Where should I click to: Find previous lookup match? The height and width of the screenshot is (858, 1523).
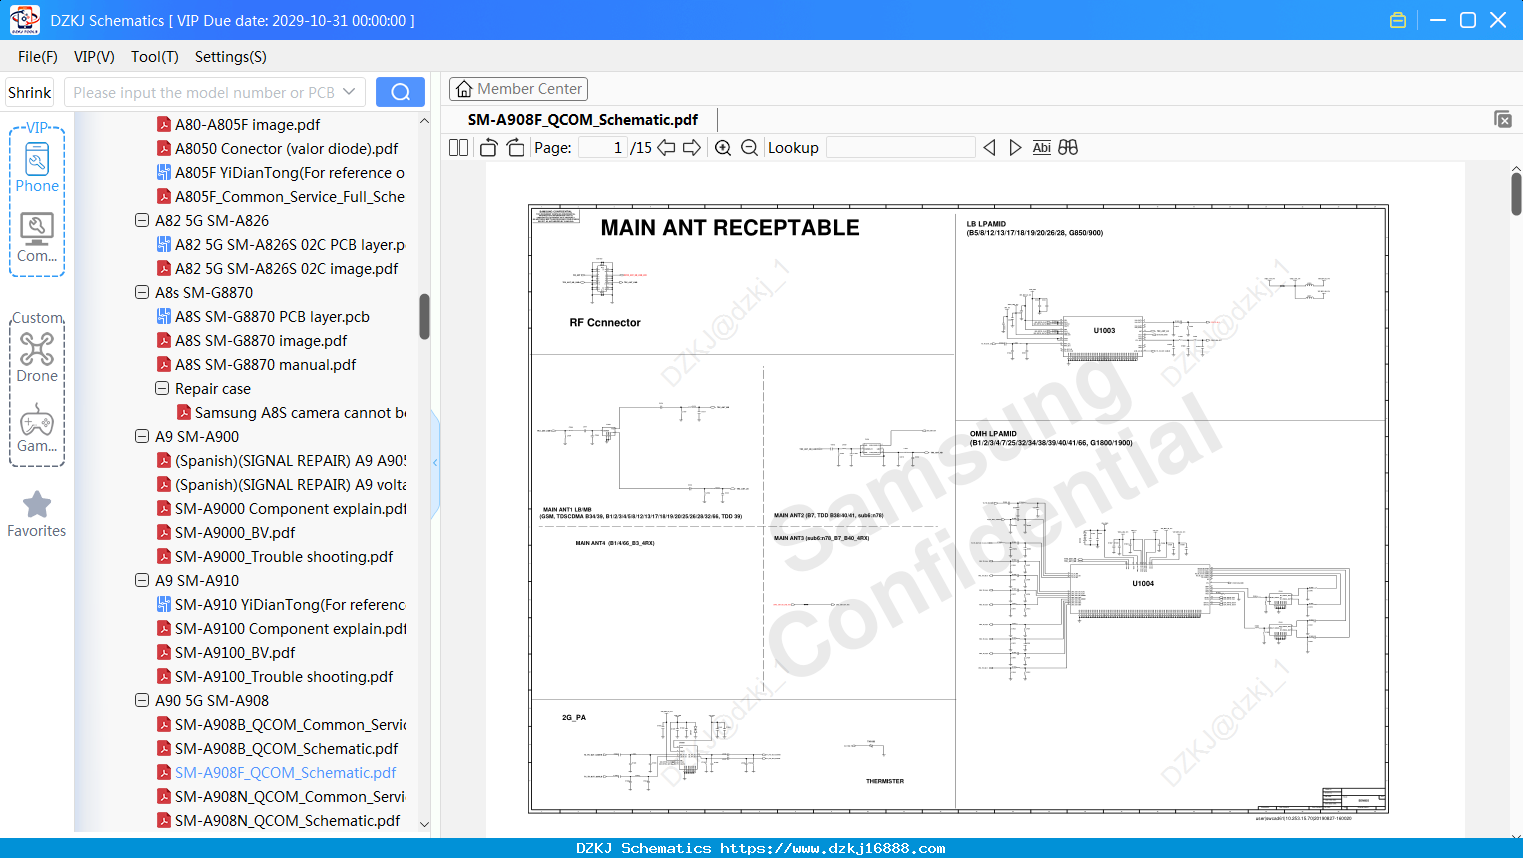click(989, 148)
